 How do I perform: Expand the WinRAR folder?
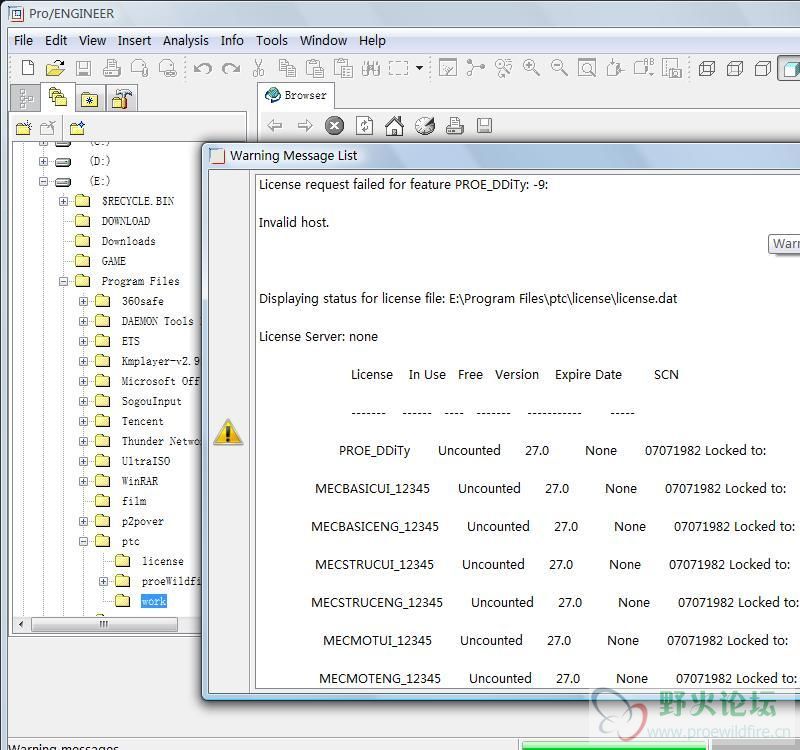pyautogui.click(x=83, y=481)
